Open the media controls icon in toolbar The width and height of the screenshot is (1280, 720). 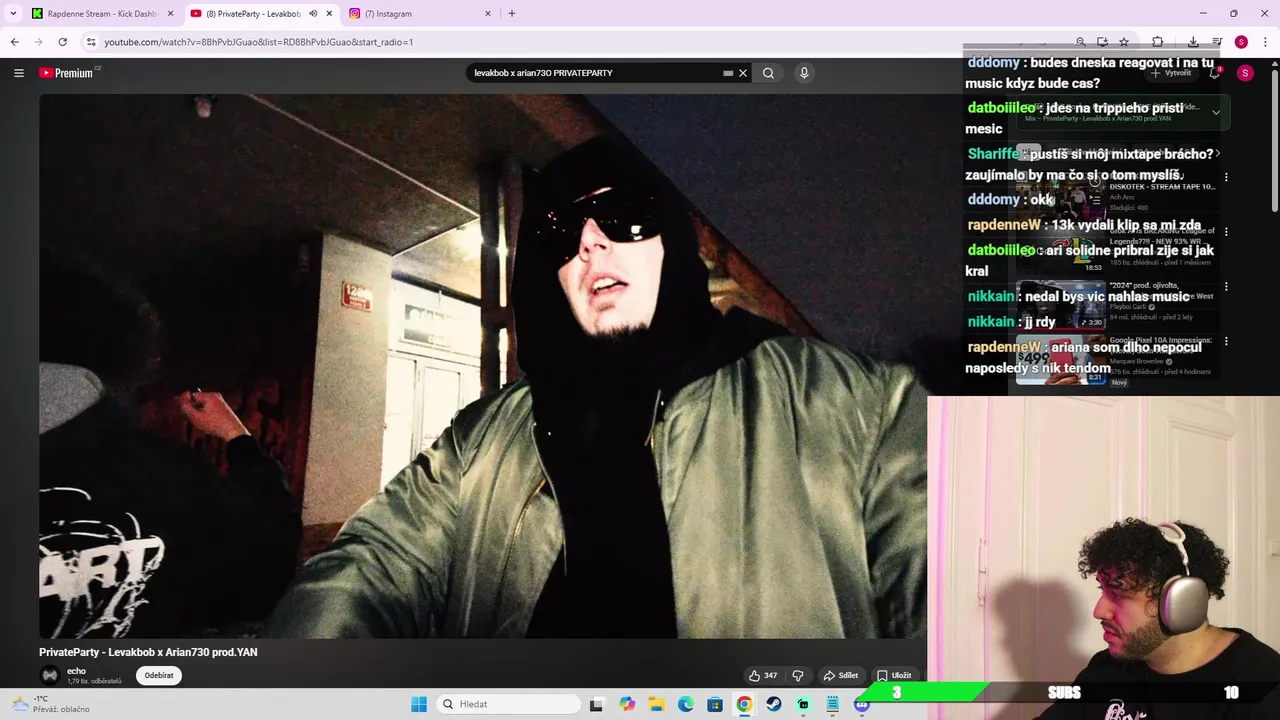pos(1217,42)
